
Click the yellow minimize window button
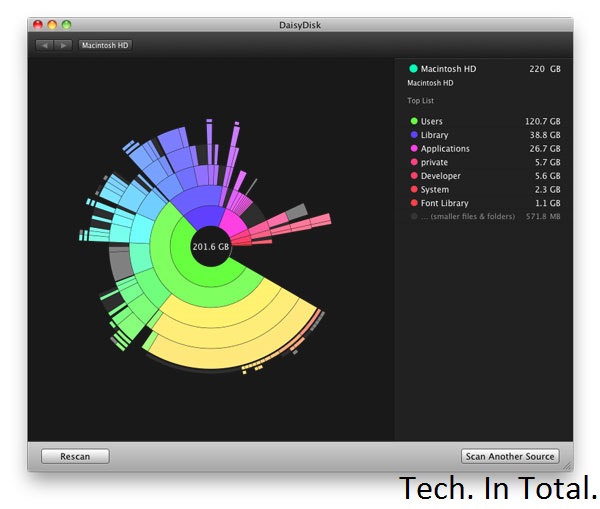pos(52,25)
